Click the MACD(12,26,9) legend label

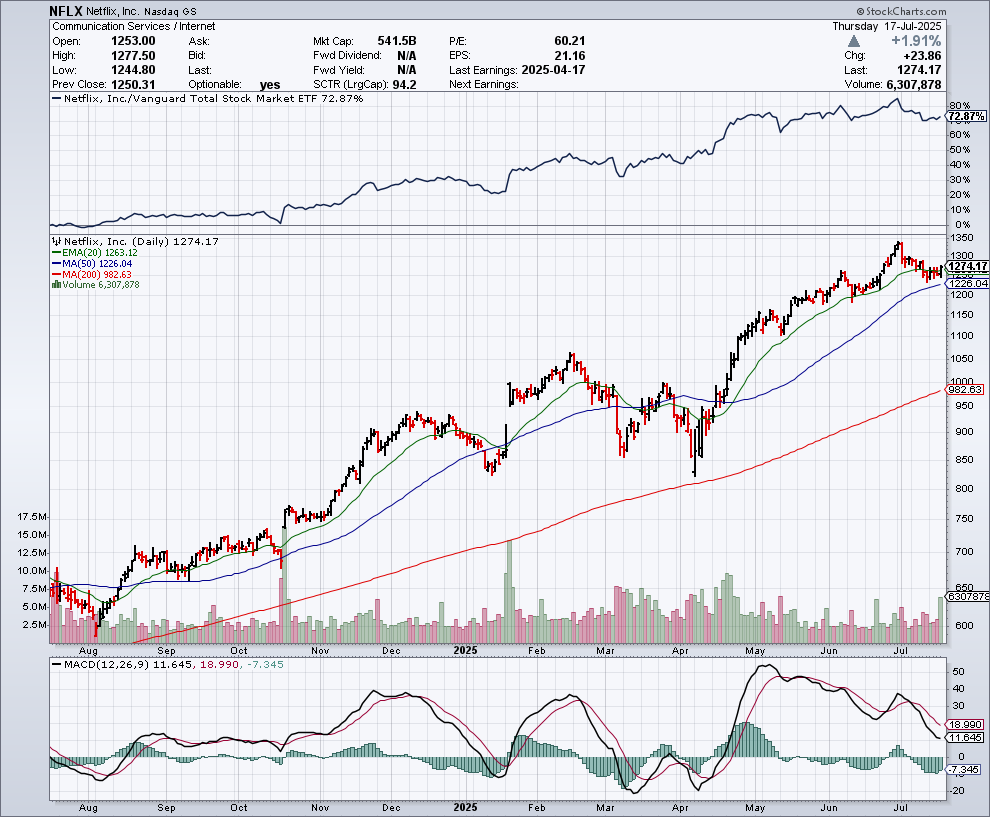pyautogui.click(x=107, y=664)
